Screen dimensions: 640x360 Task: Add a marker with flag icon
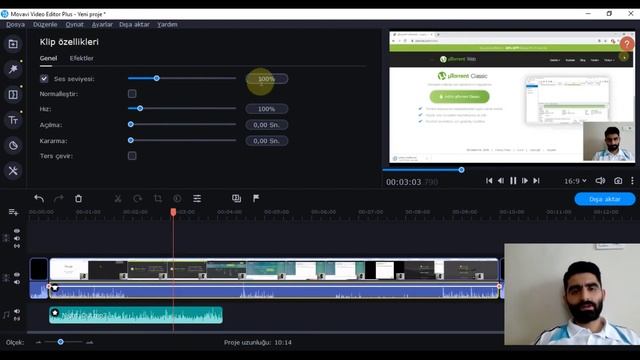pyautogui.click(x=256, y=199)
